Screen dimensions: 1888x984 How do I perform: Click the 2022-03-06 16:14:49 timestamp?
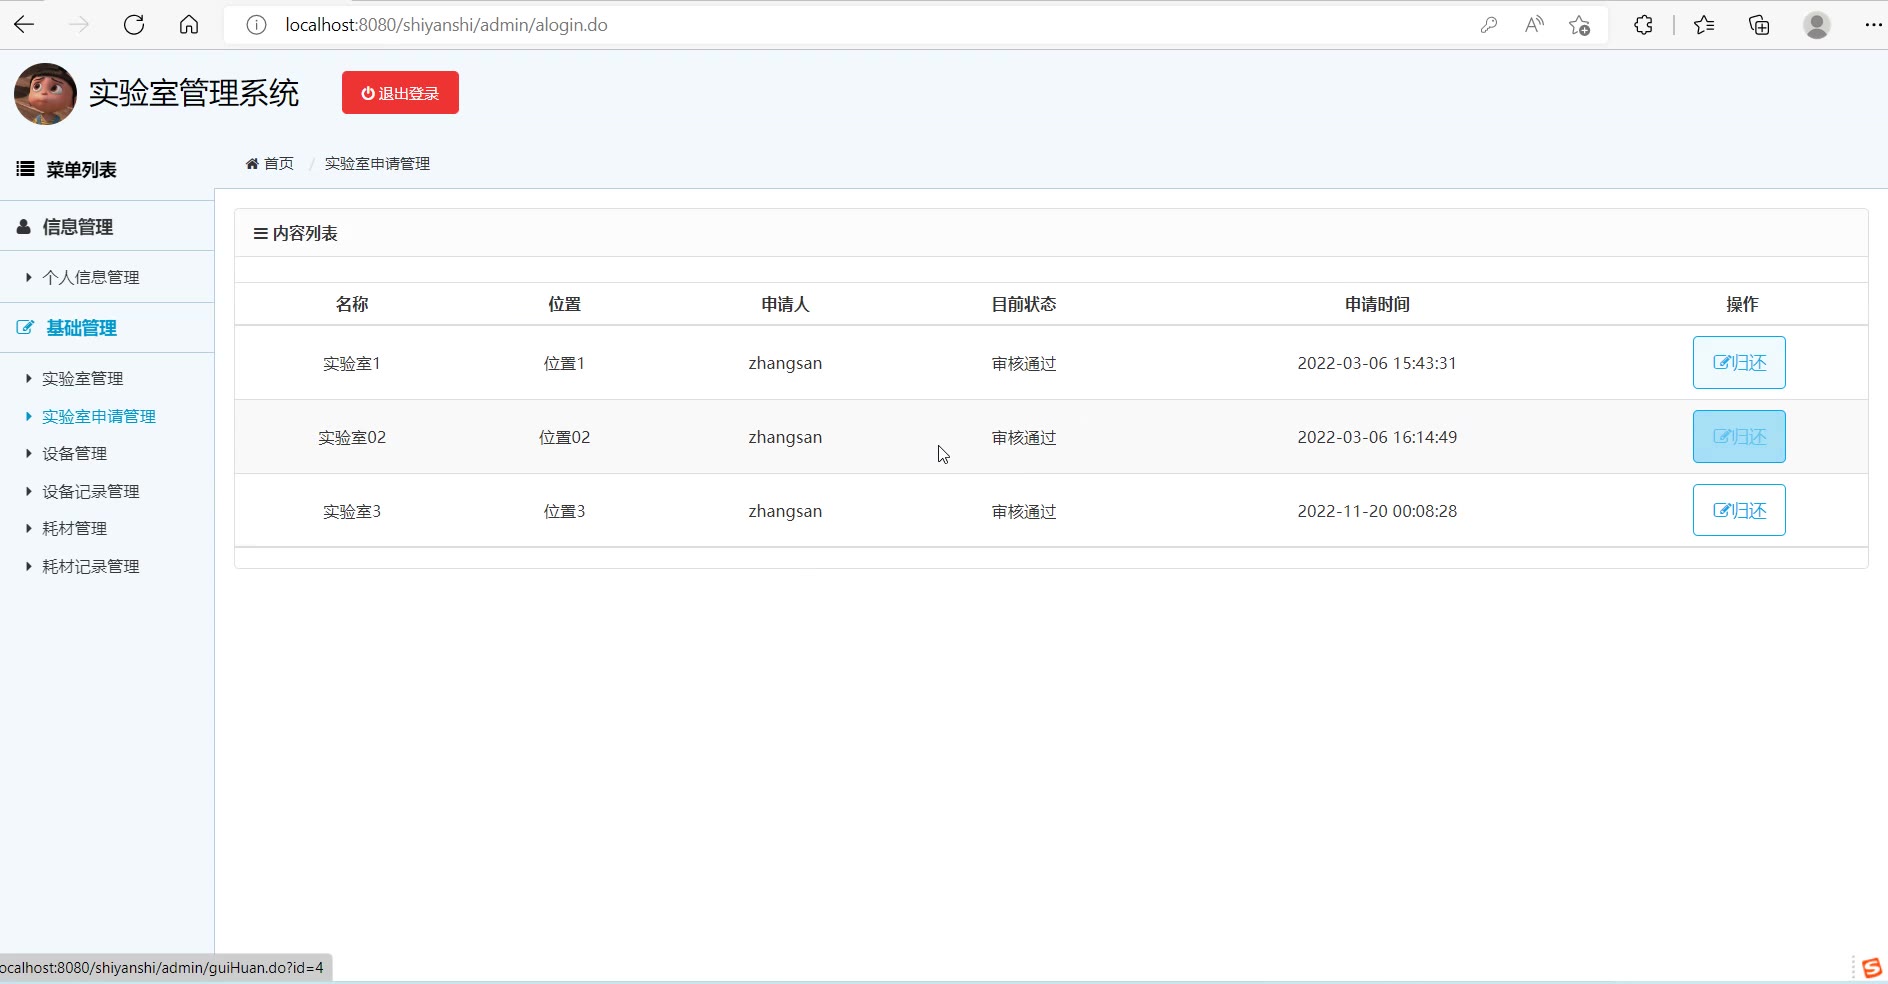[1377, 437]
